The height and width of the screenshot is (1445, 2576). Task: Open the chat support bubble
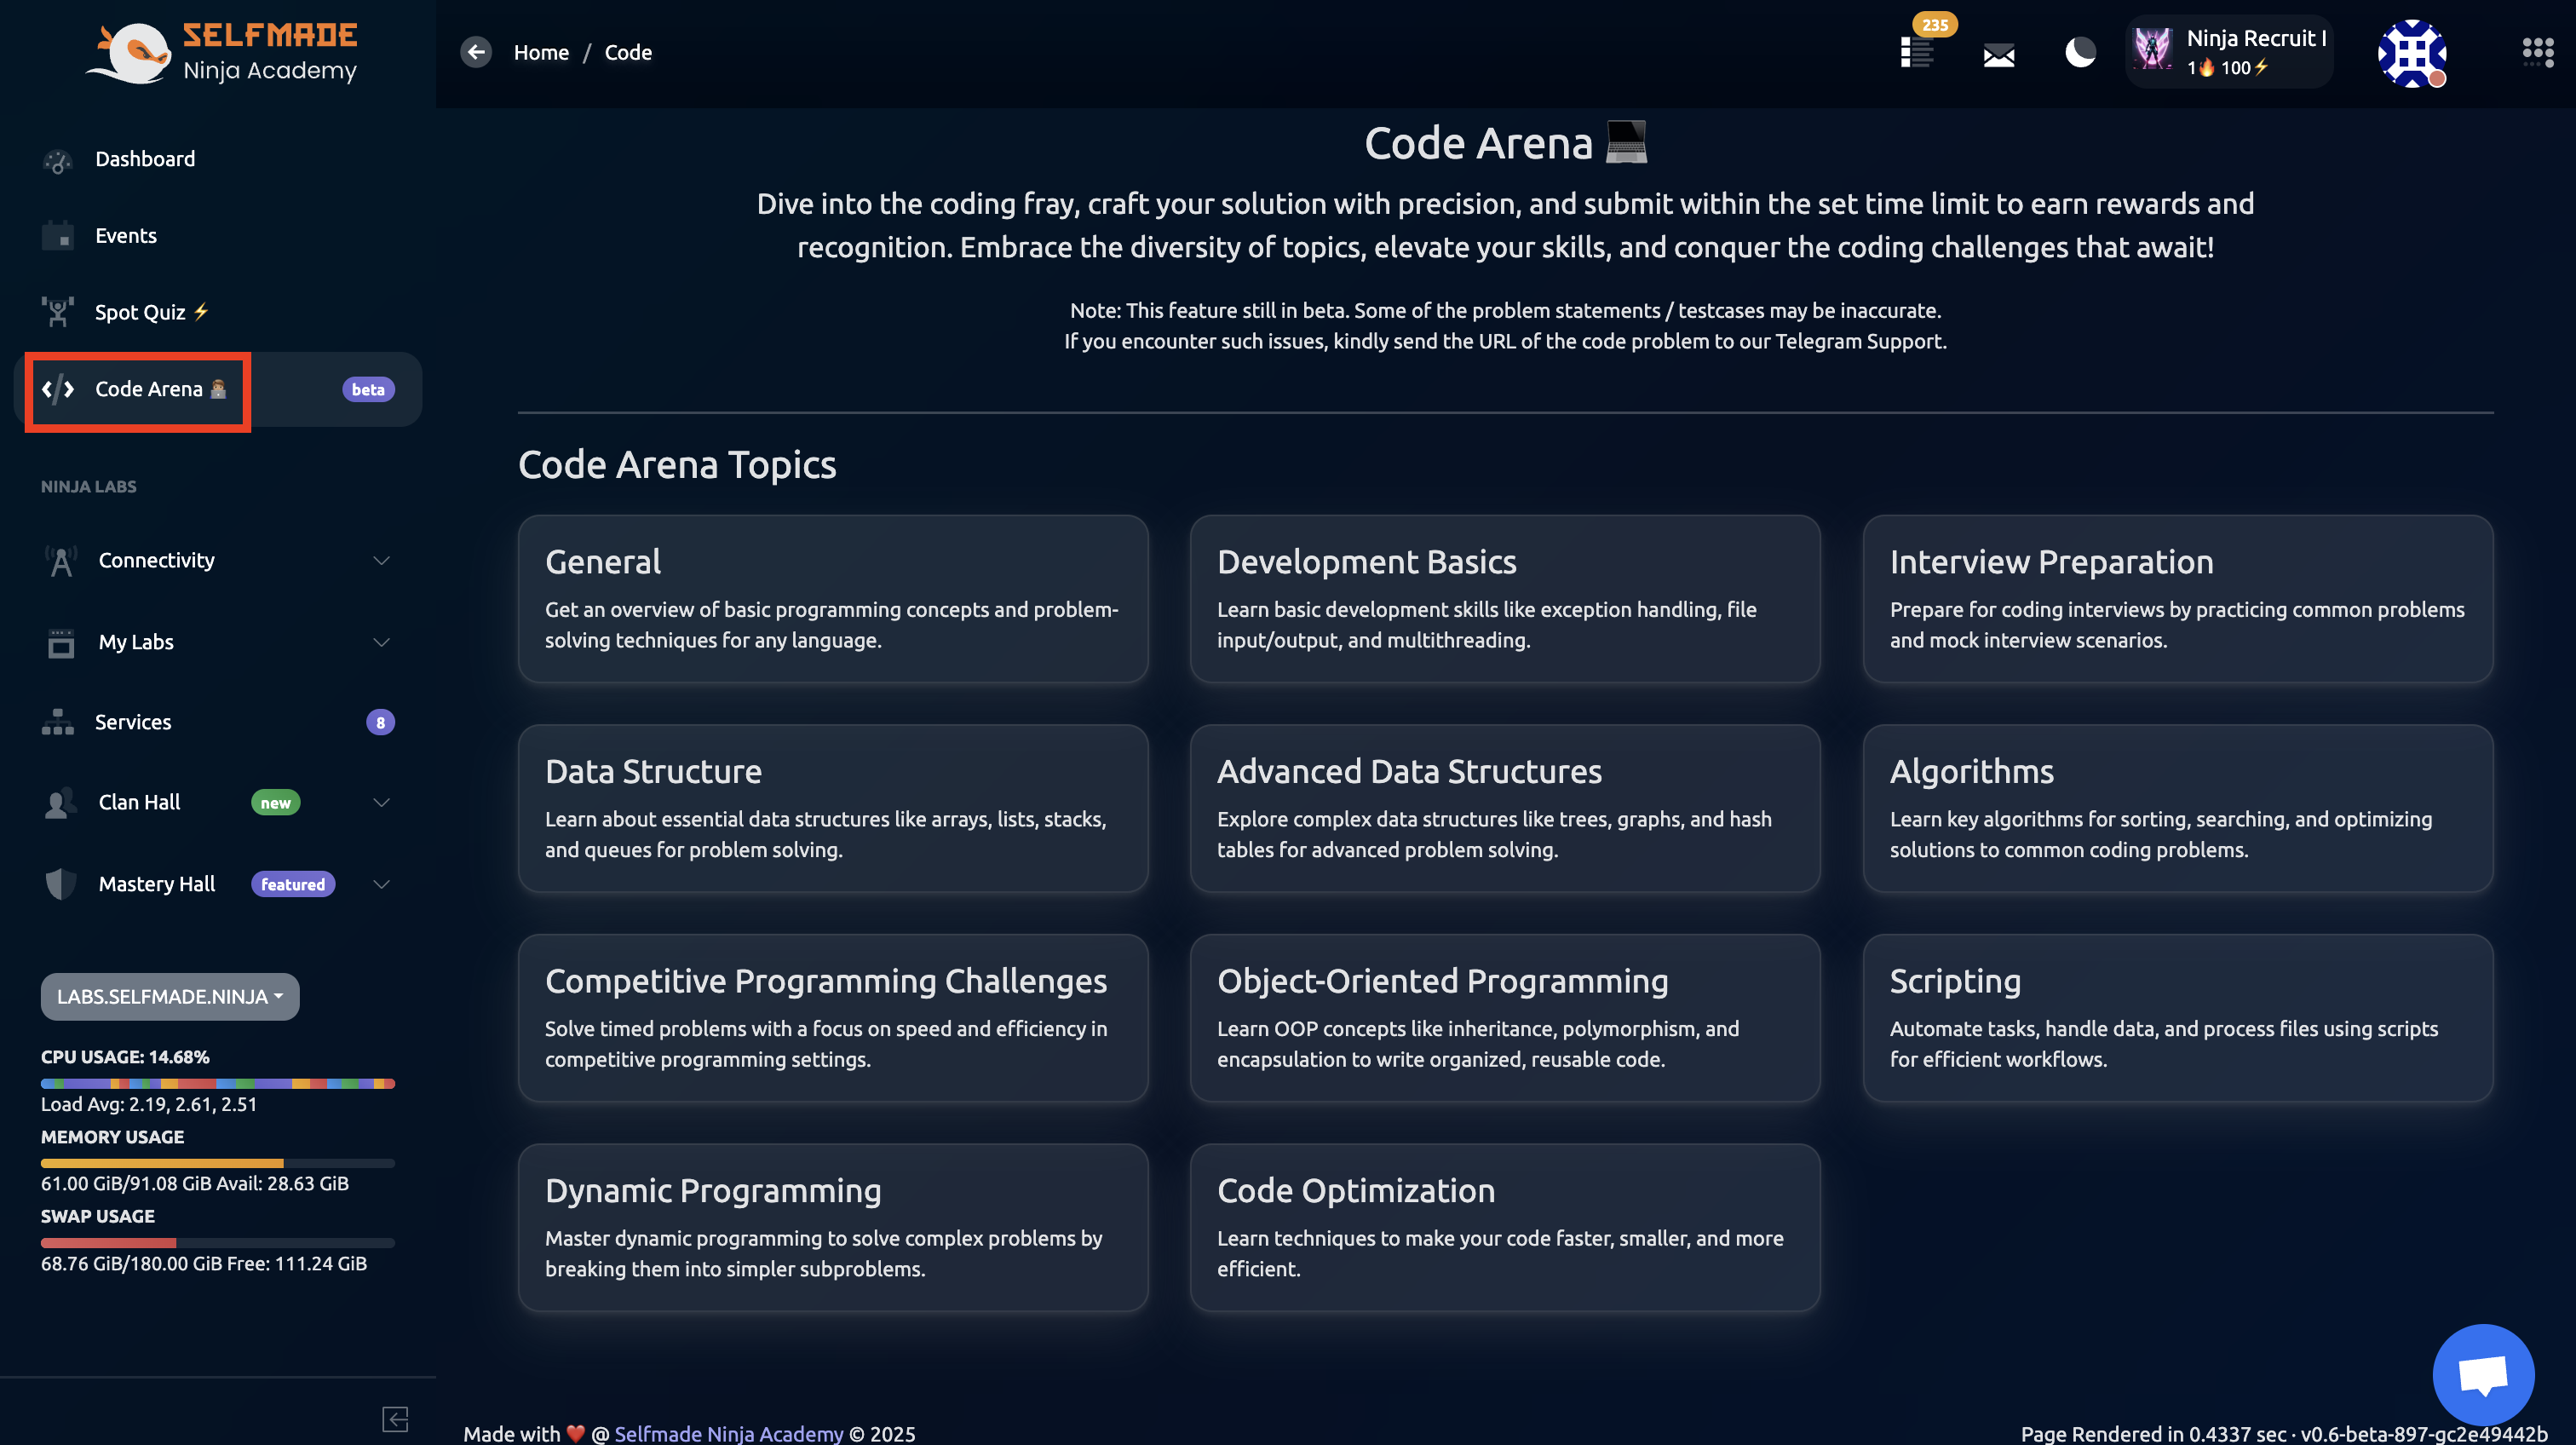tap(2483, 1374)
